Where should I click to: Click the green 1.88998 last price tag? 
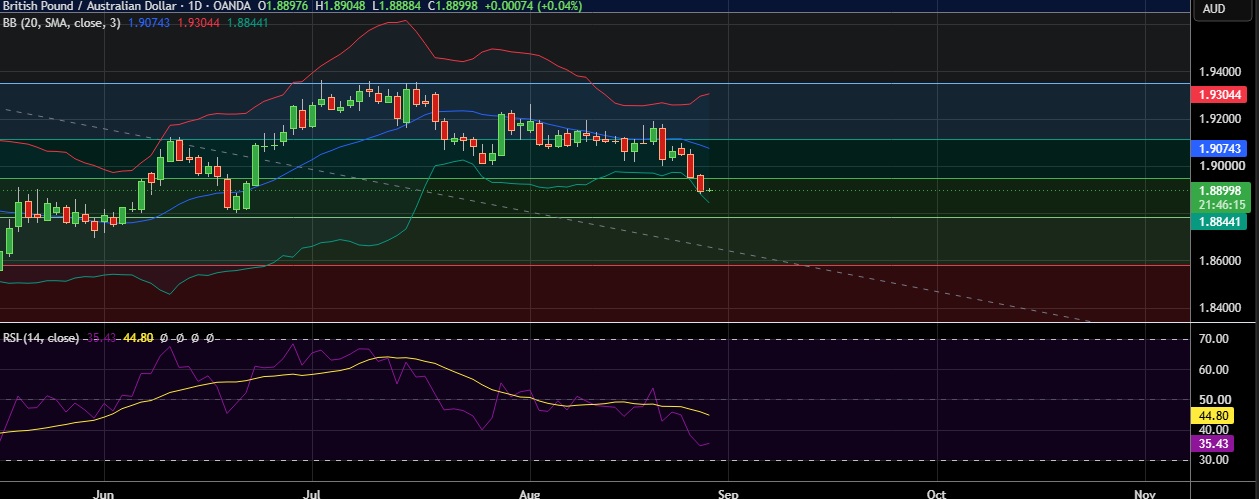(x=1218, y=190)
